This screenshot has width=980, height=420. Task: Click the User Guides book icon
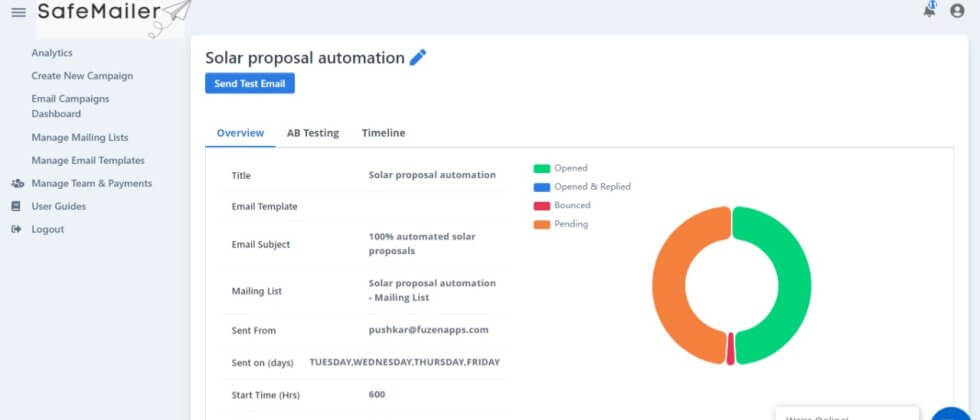pyautogui.click(x=16, y=206)
